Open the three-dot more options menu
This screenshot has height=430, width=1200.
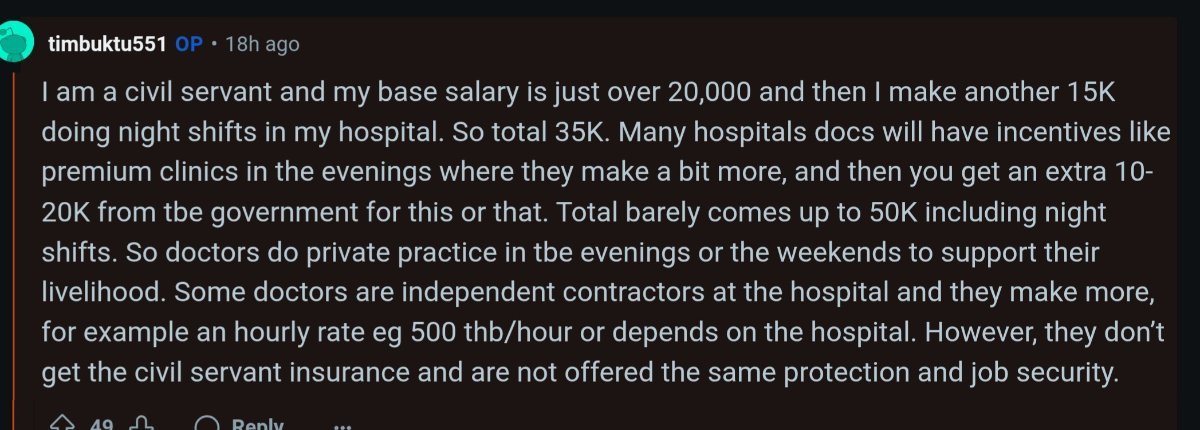pos(343,424)
